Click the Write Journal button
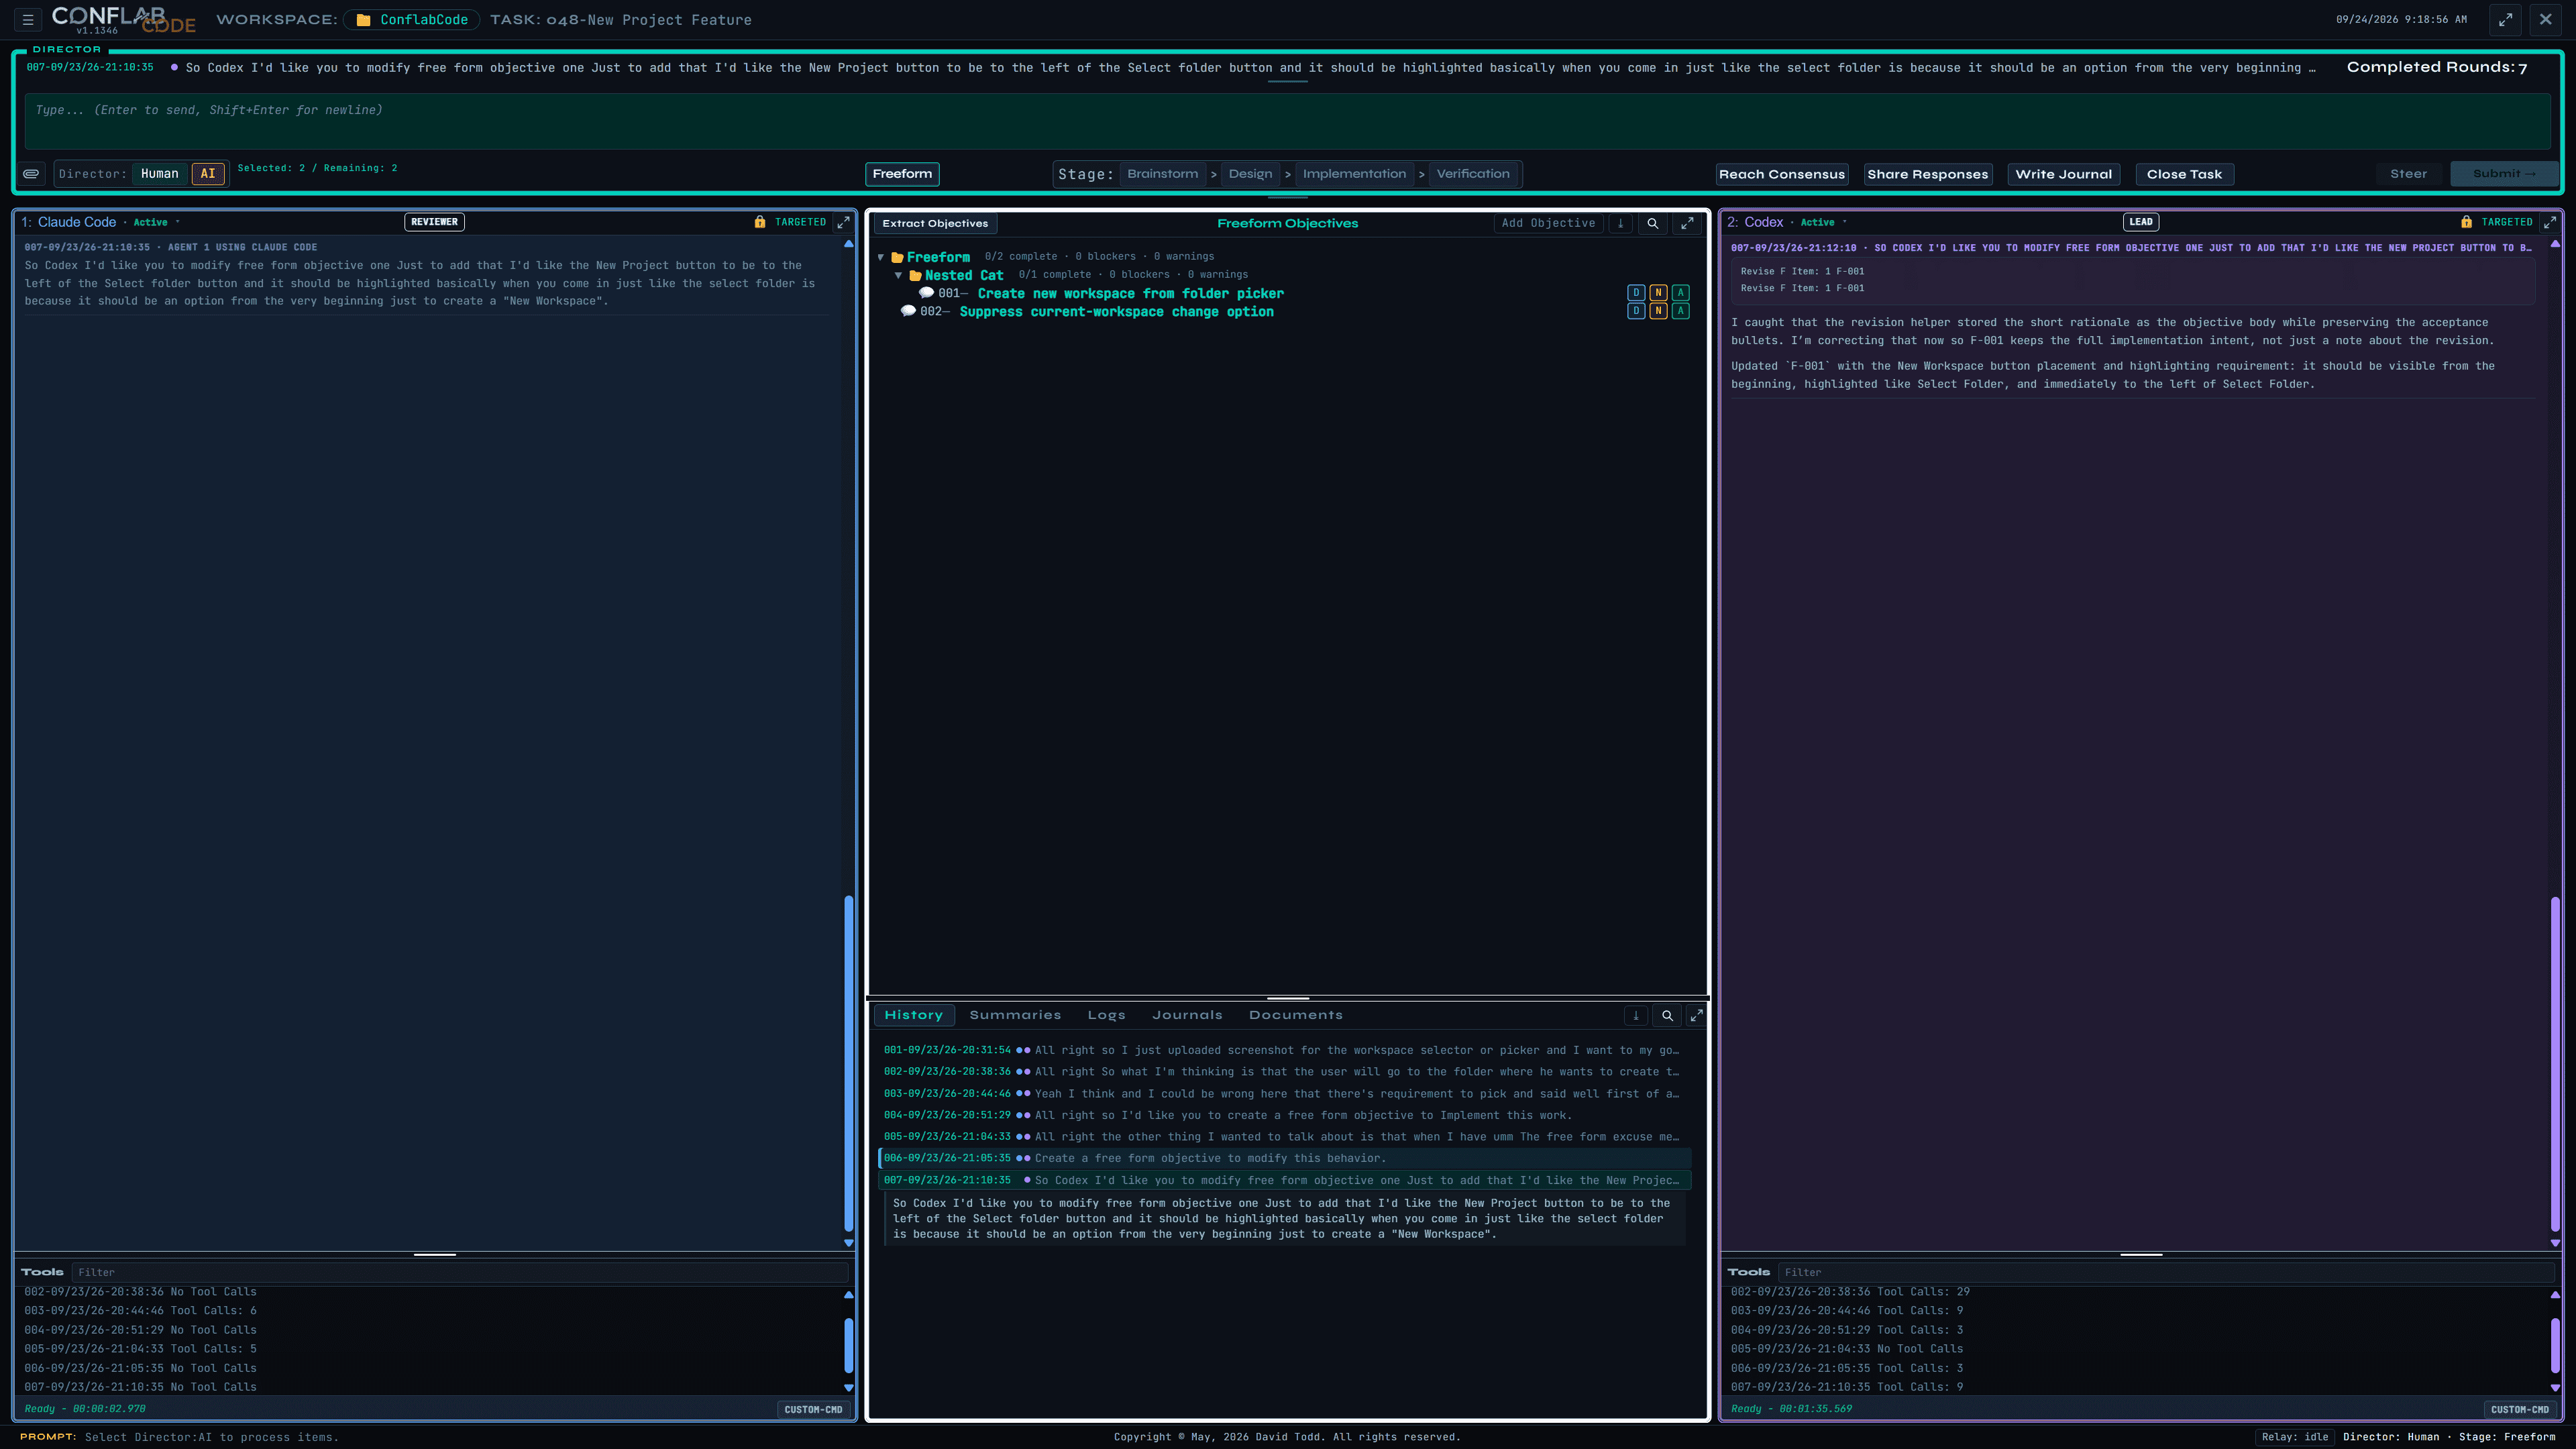The height and width of the screenshot is (1449, 2576). click(2063, 174)
